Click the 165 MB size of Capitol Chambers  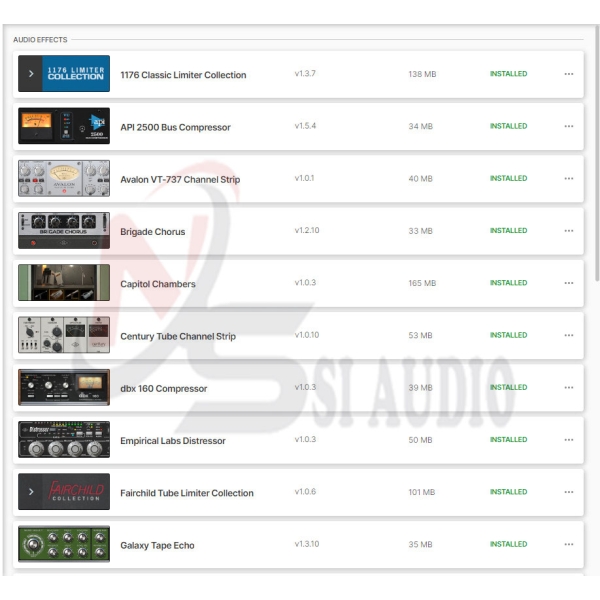coord(422,283)
